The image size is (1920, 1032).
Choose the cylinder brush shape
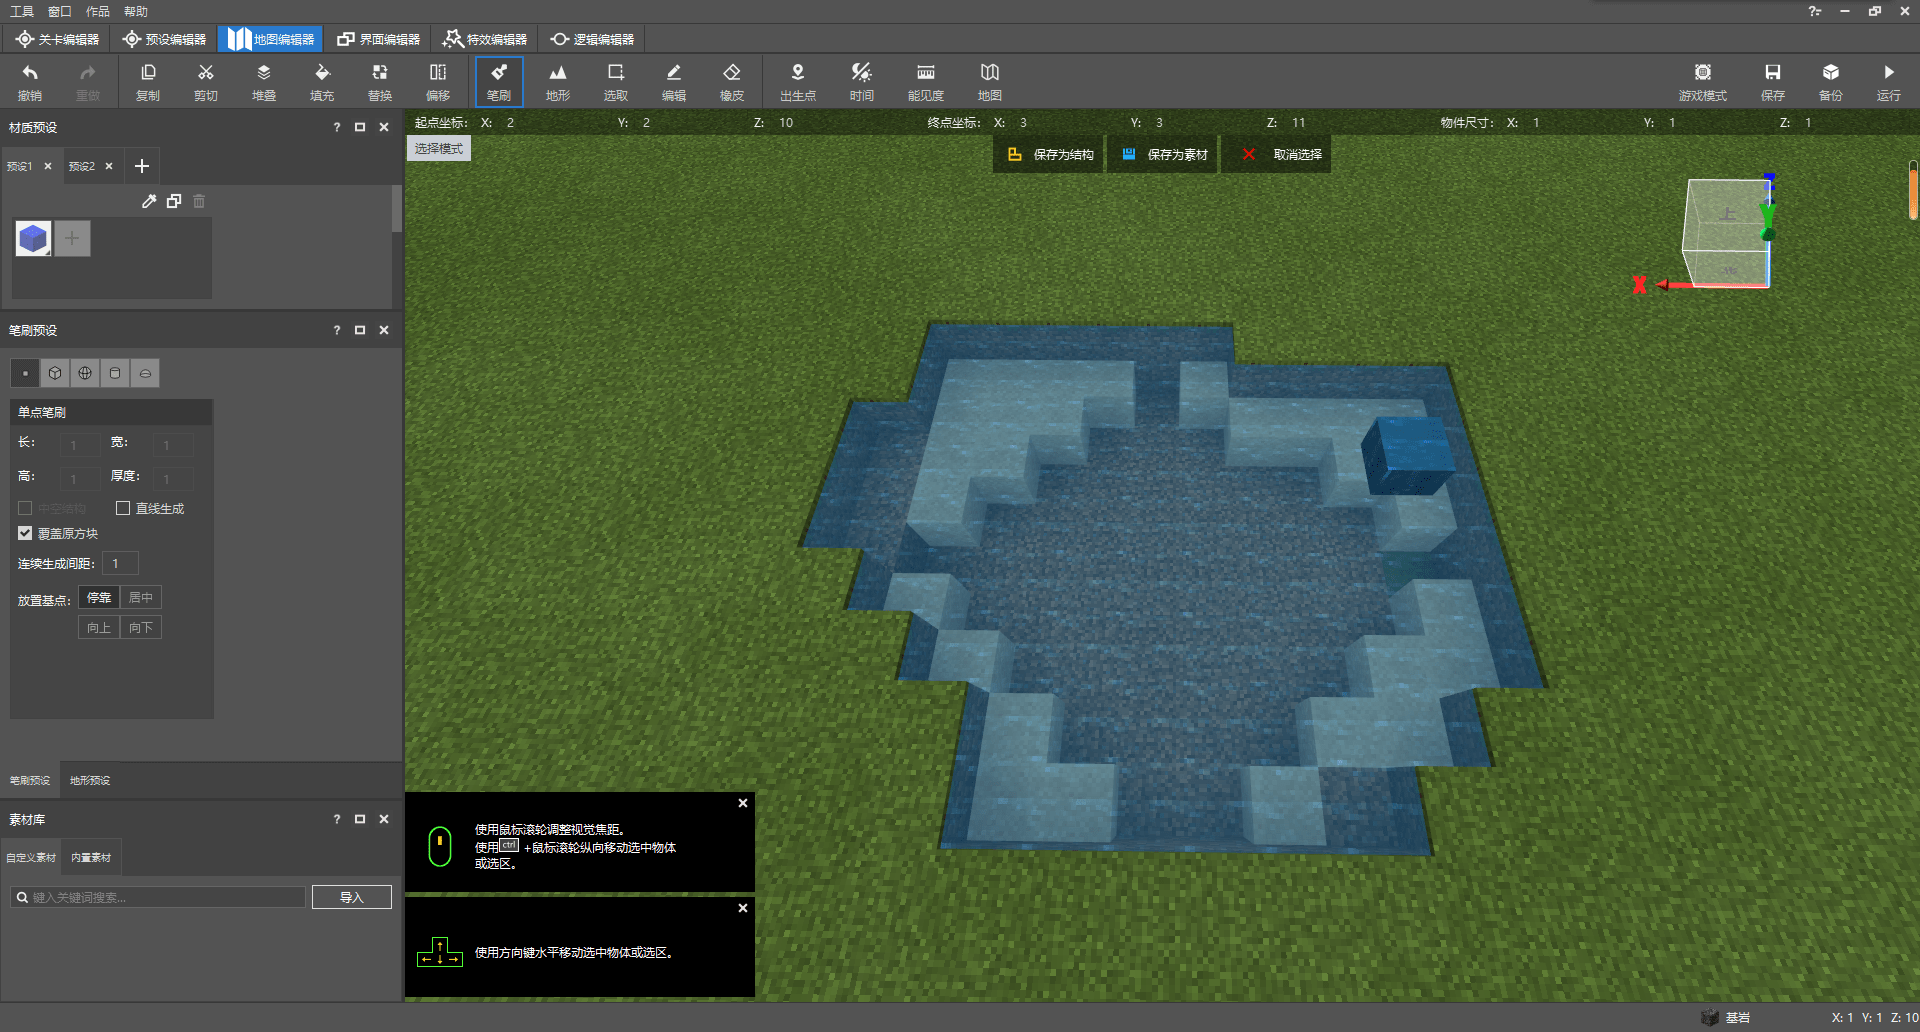[x=115, y=373]
